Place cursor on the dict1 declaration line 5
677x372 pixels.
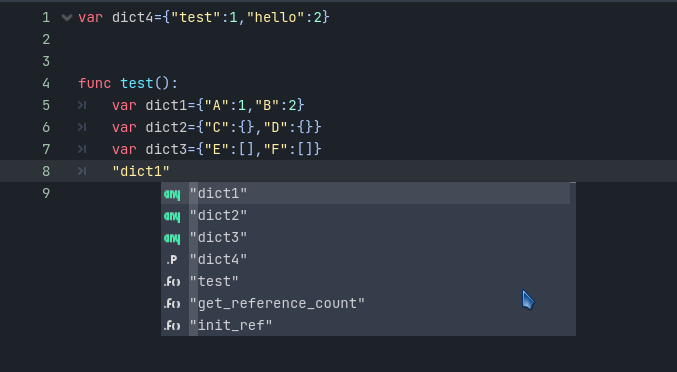208,105
